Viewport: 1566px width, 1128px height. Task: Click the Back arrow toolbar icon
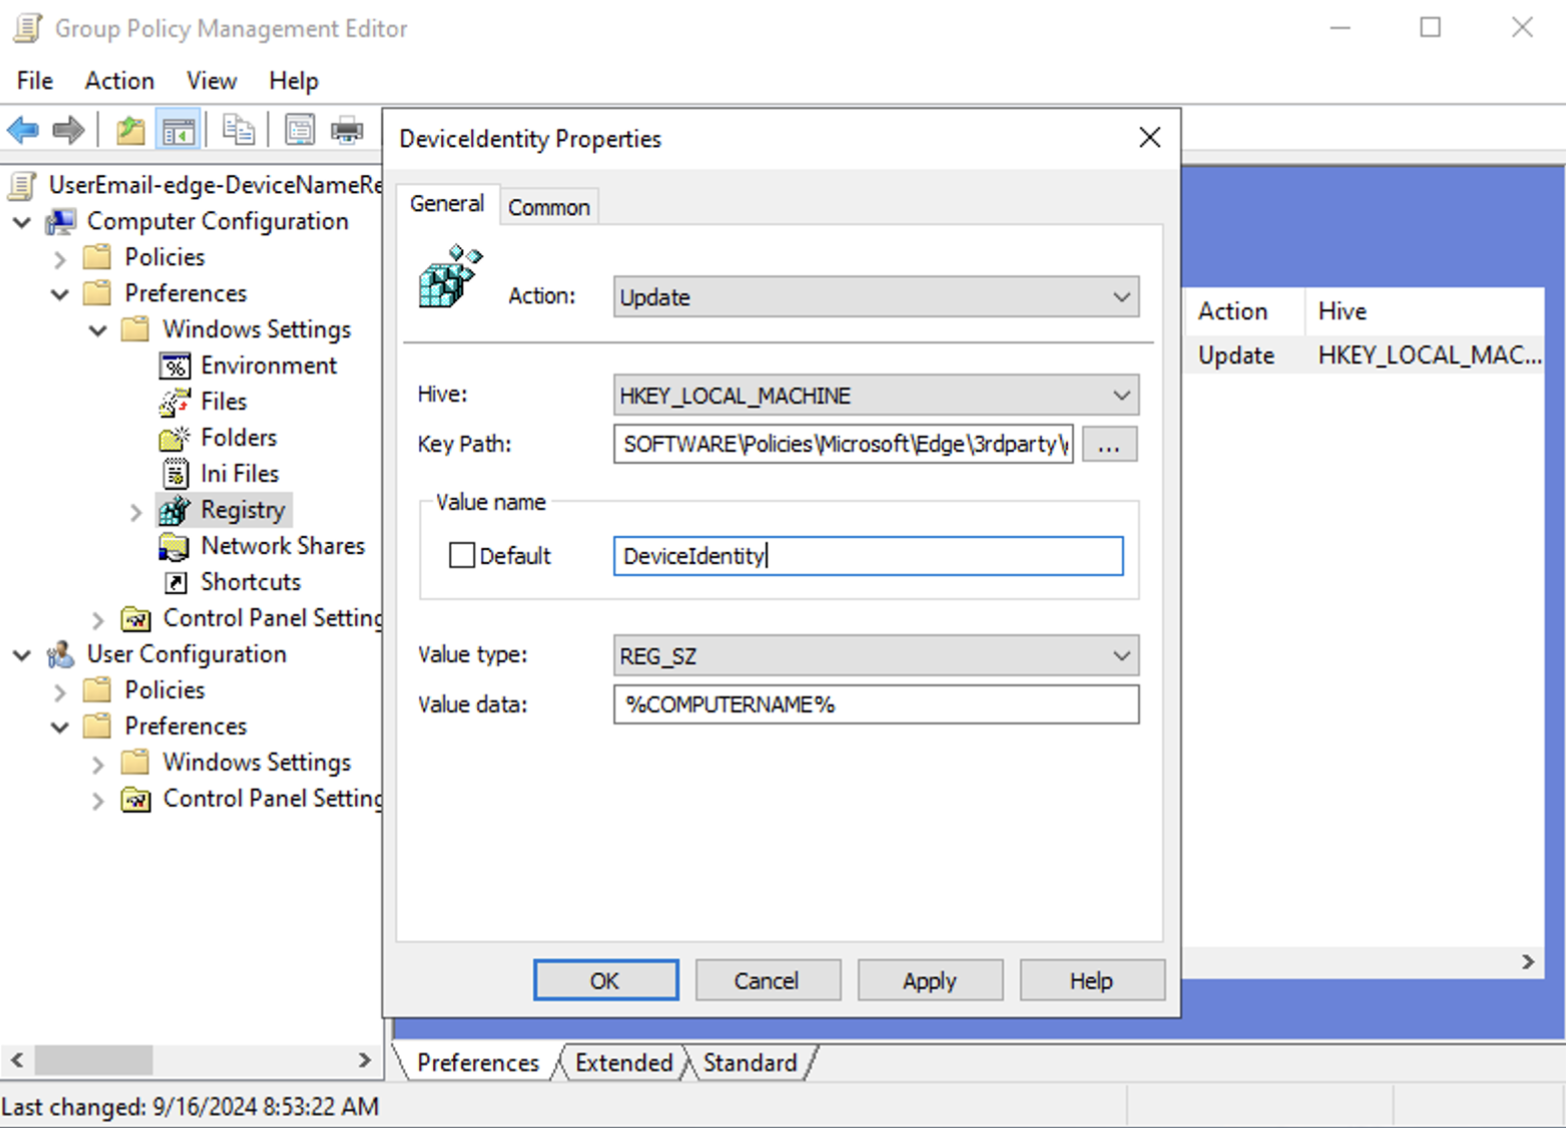pos(23,130)
